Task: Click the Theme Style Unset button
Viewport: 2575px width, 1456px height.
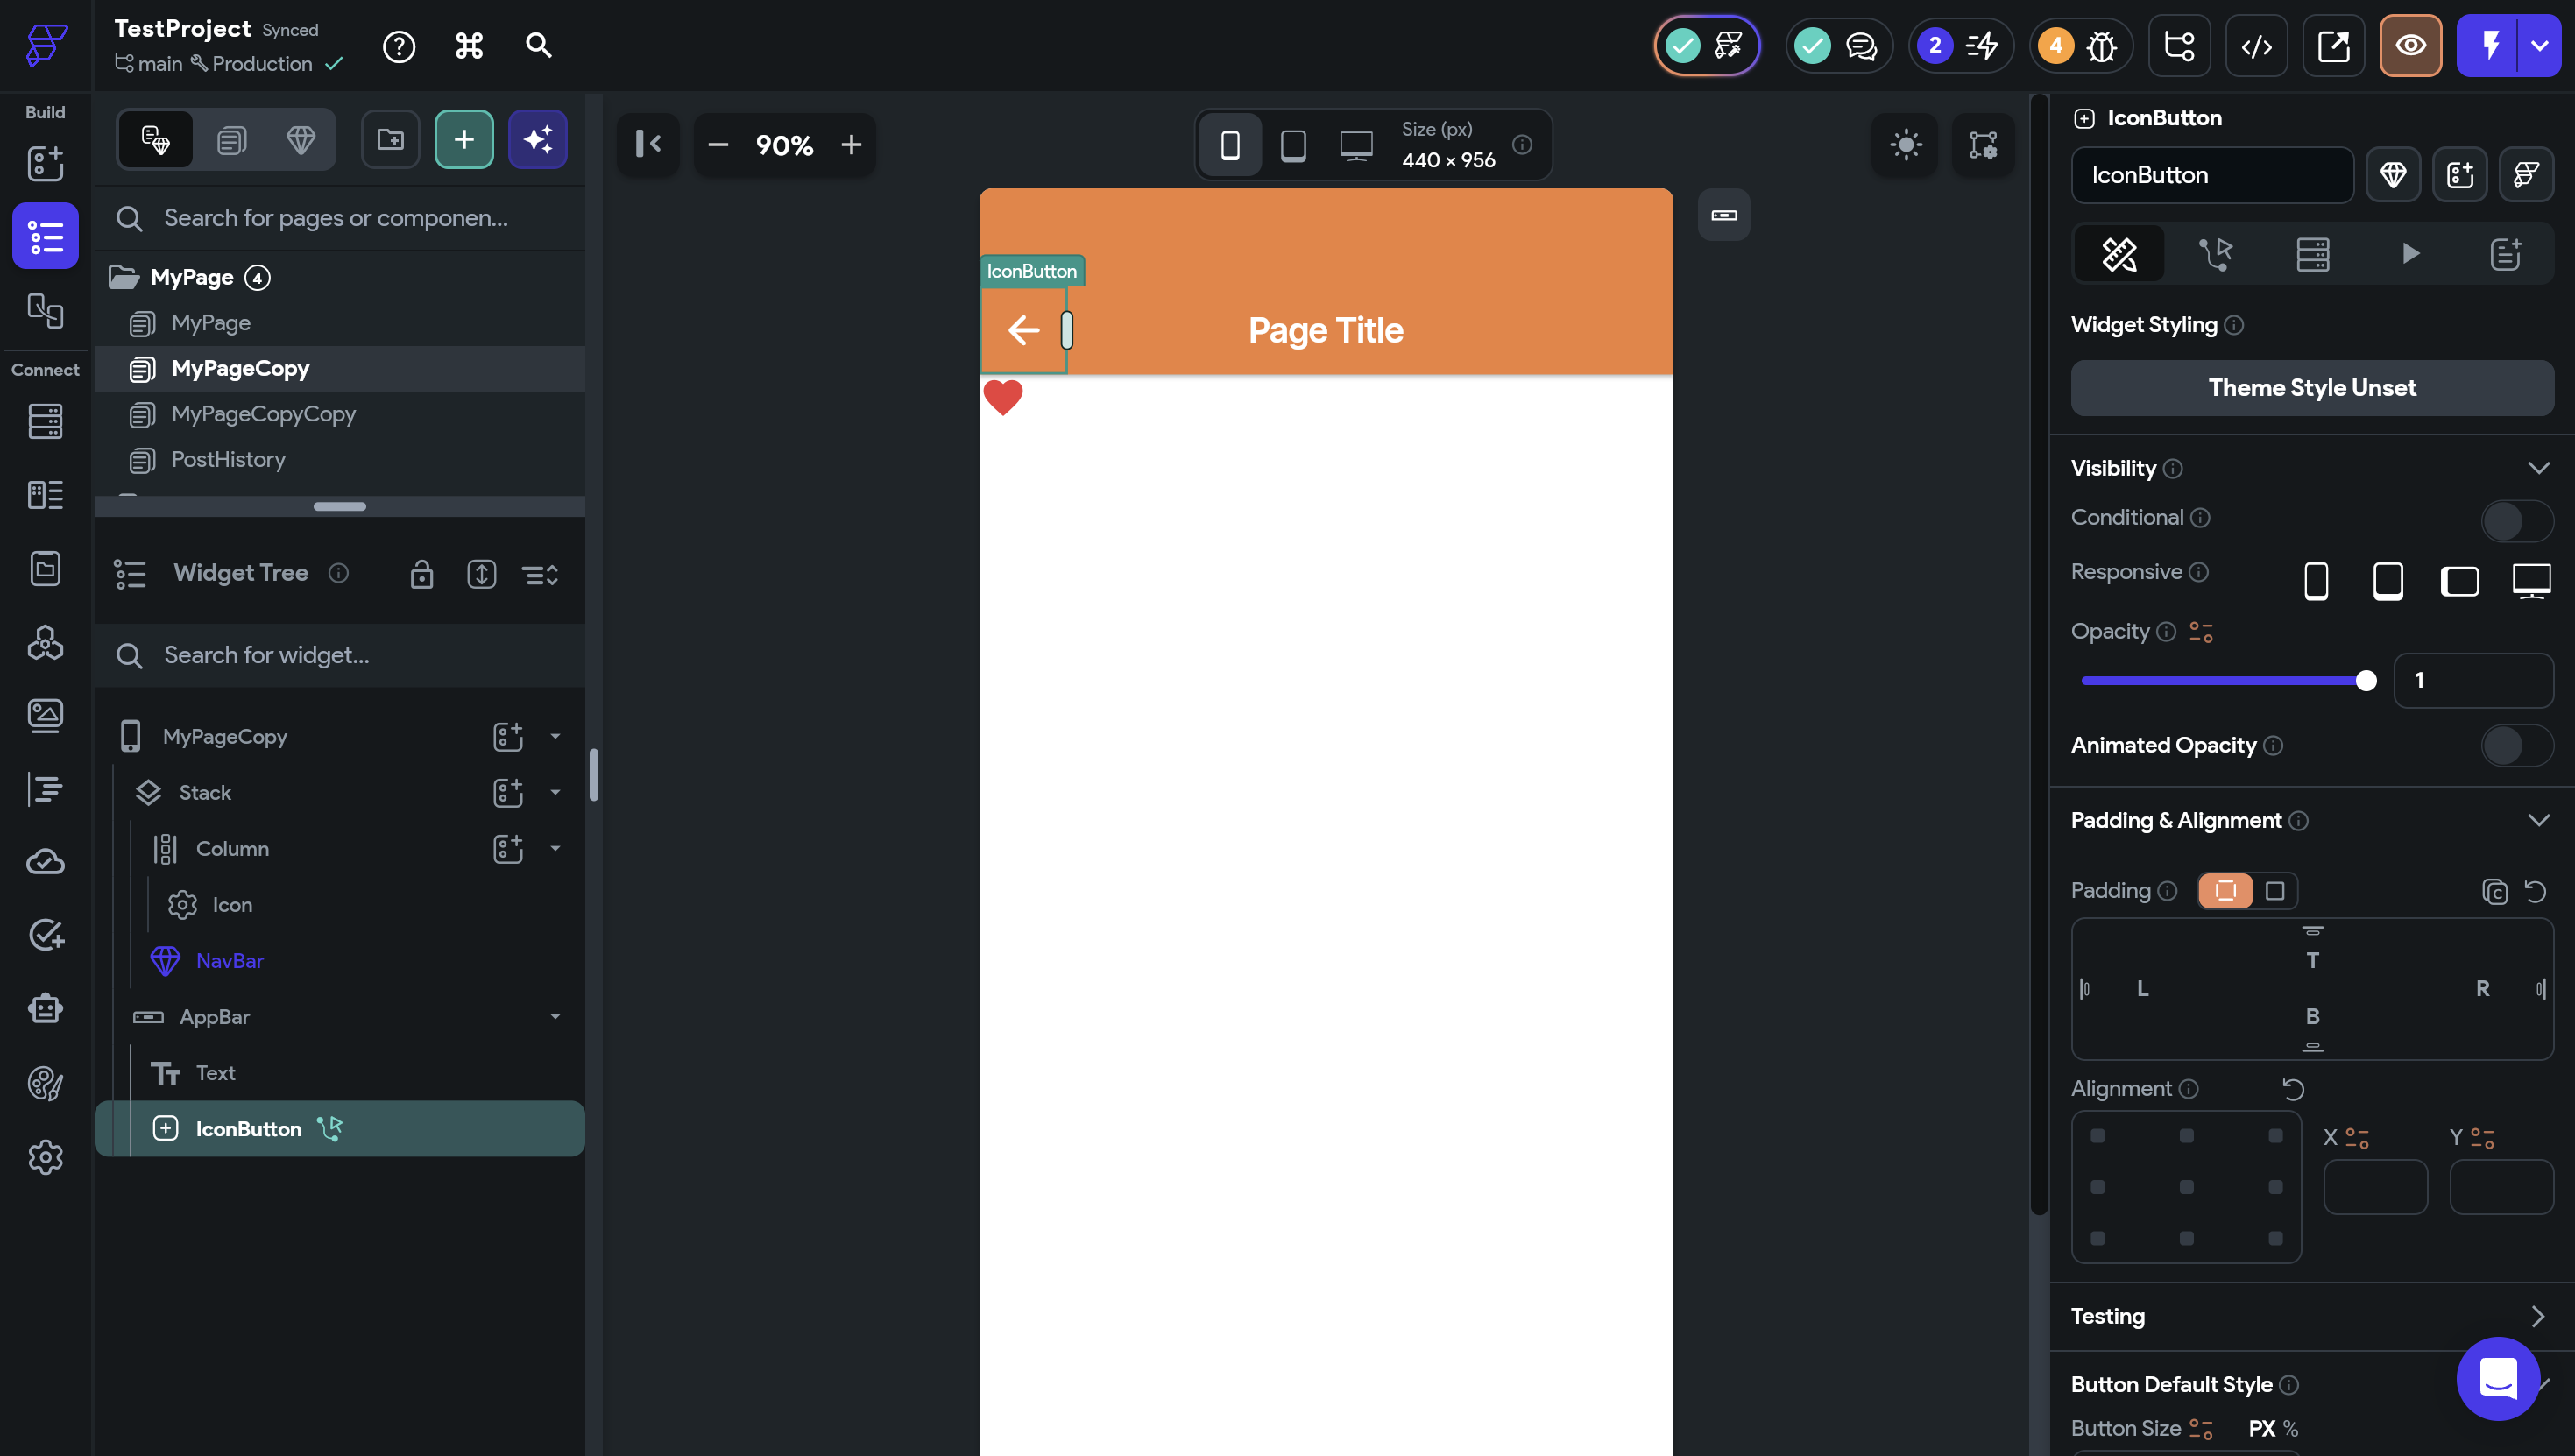Action: [2311, 388]
